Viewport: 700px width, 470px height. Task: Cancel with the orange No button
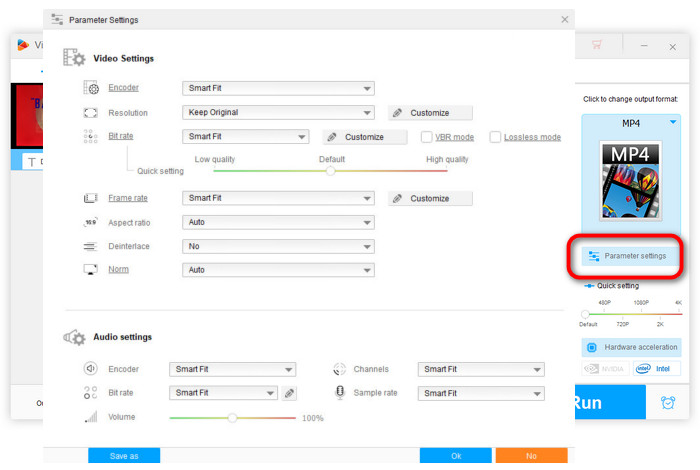[x=531, y=456]
